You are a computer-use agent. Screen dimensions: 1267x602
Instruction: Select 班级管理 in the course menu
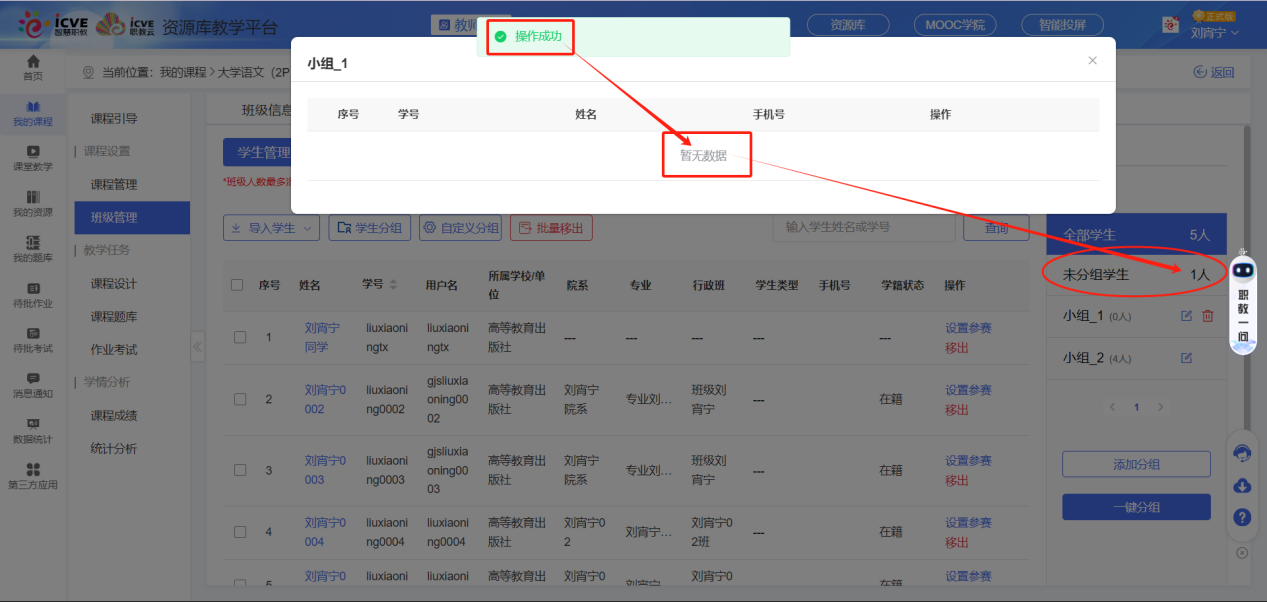coord(114,217)
